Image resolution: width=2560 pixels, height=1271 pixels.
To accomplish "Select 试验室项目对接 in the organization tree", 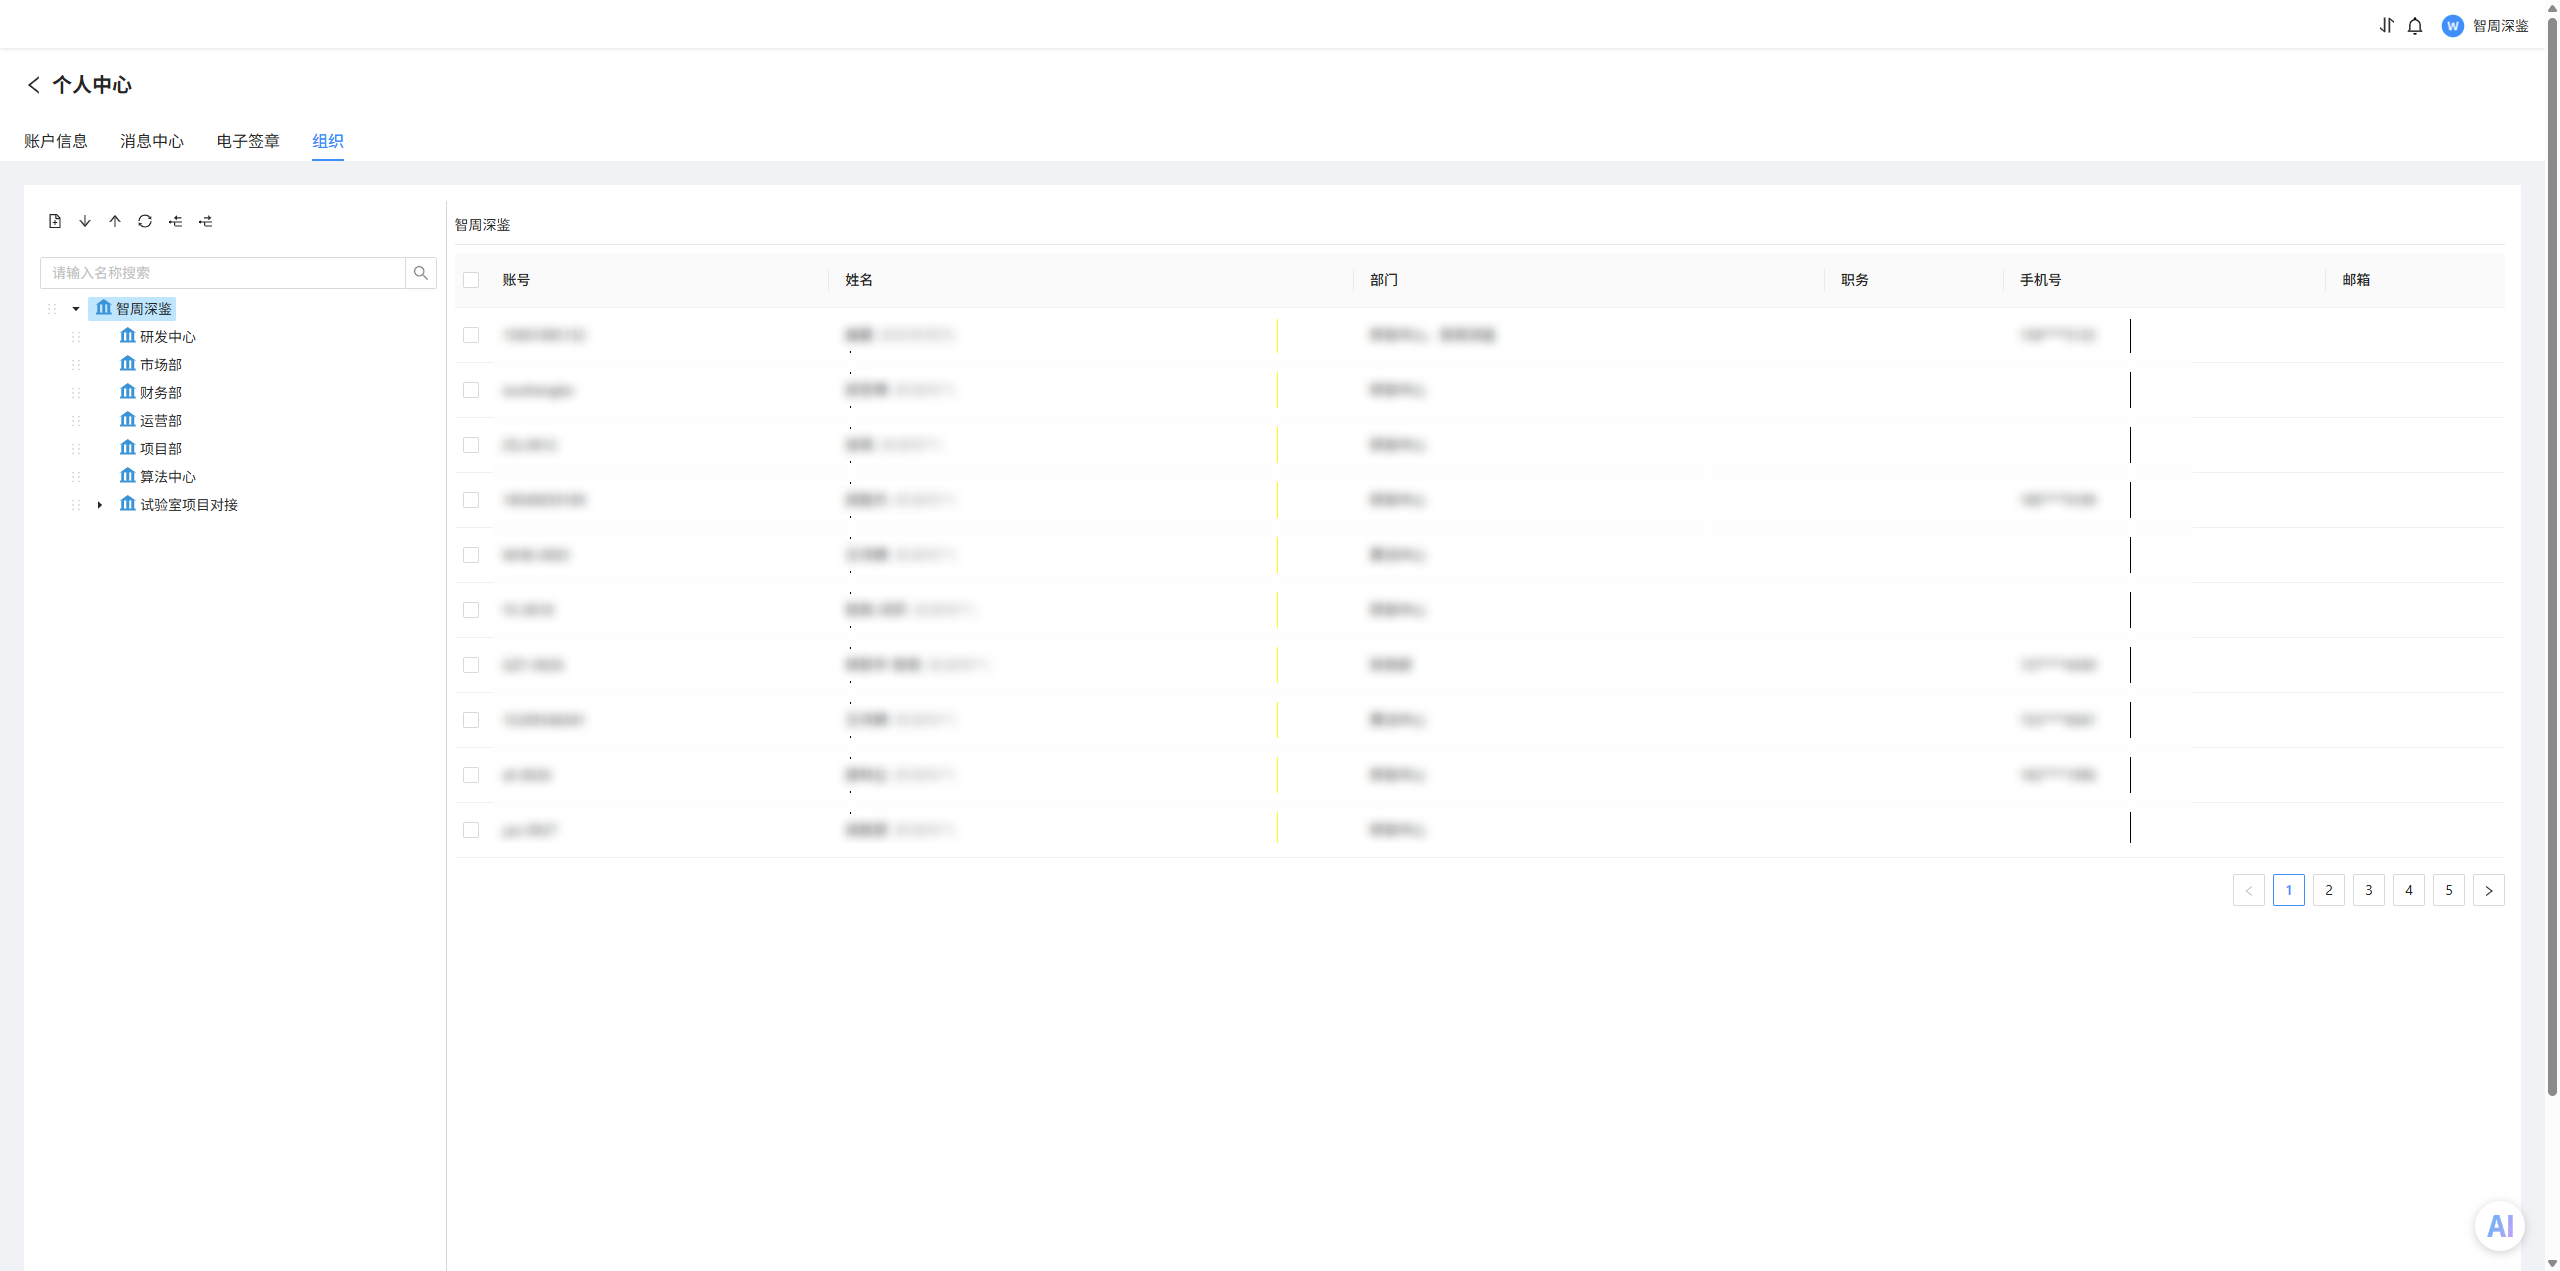I will [x=189, y=505].
